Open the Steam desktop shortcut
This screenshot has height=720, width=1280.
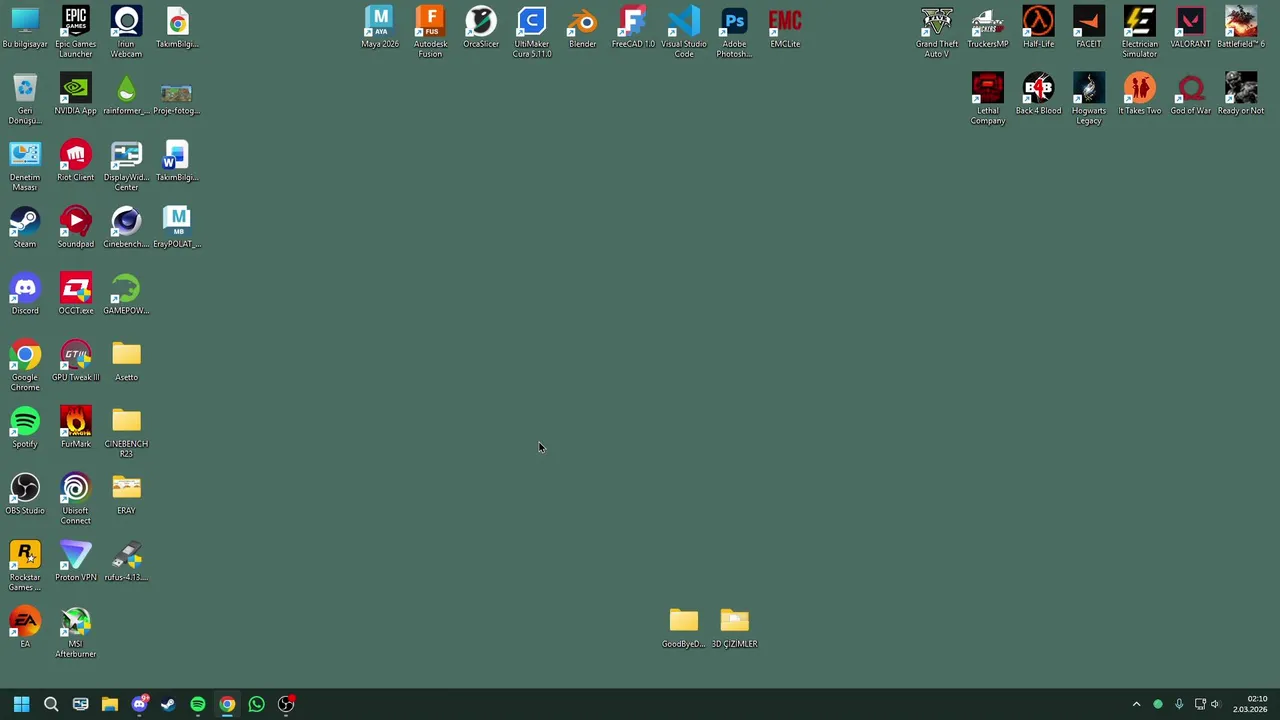click(25, 227)
